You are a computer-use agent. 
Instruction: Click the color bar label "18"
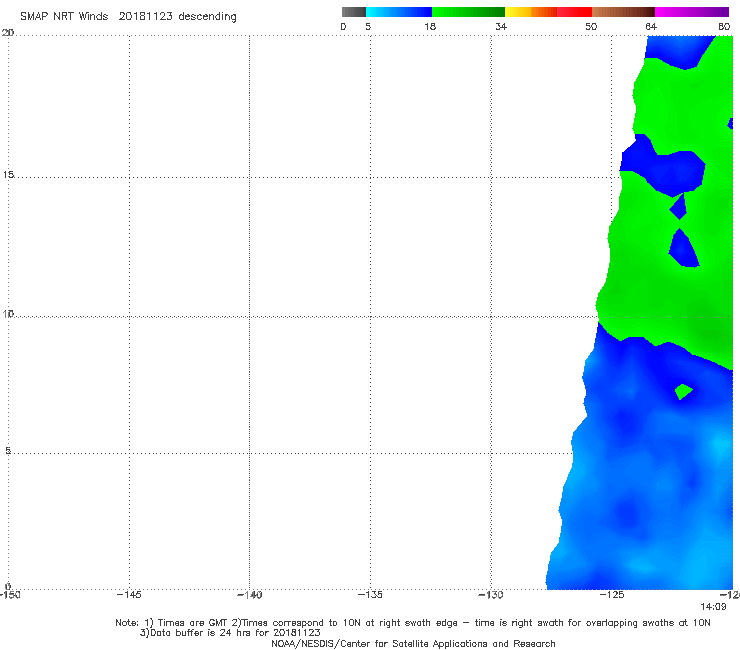(430, 27)
